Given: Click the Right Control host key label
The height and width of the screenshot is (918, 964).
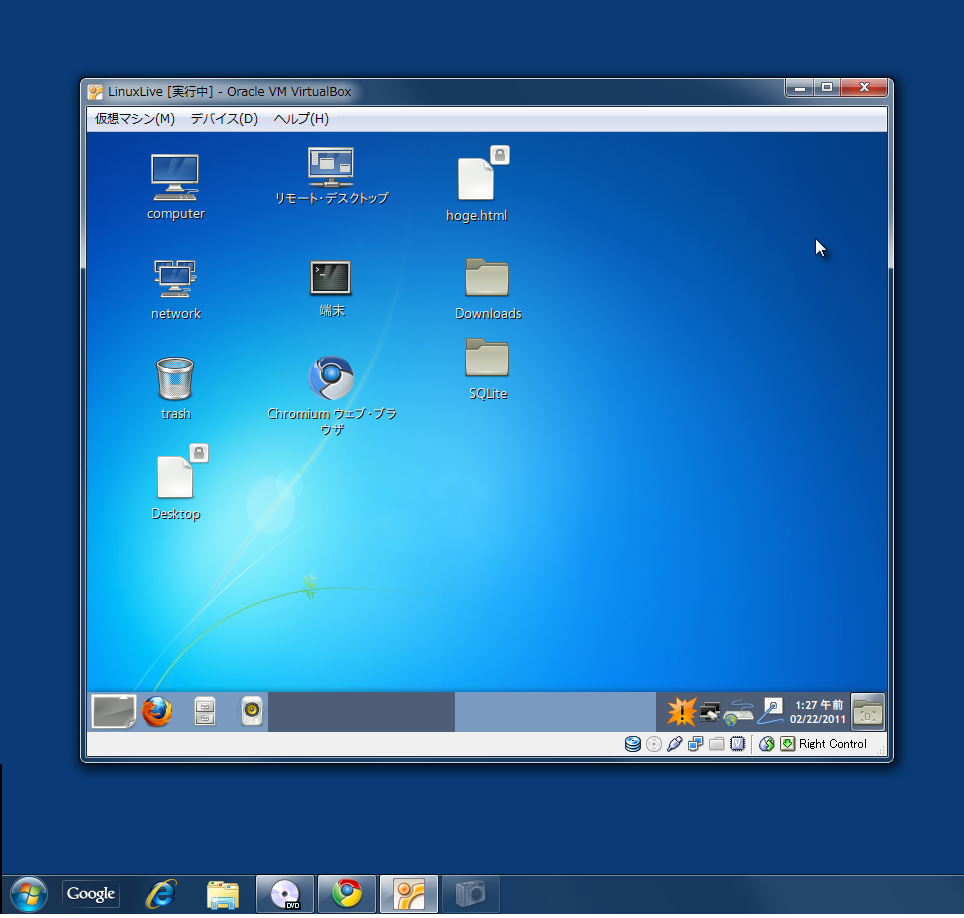Looking at the screenshot, I should tap(832, 744).
